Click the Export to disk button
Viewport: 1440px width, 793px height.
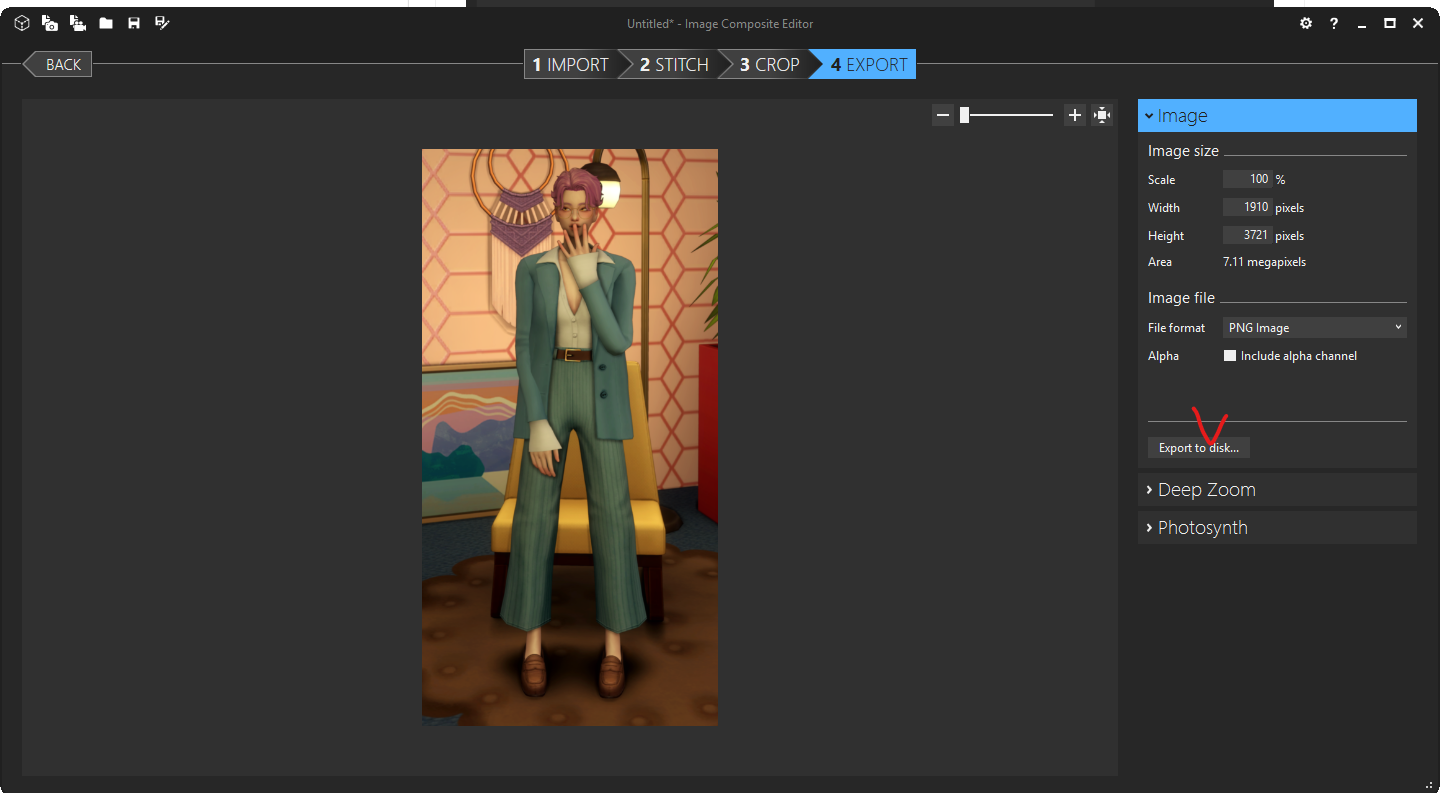(1198, 448)
